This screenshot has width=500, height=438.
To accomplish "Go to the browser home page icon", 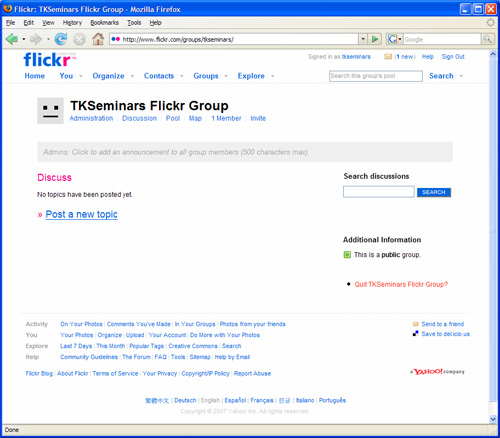I will point(98,39).
